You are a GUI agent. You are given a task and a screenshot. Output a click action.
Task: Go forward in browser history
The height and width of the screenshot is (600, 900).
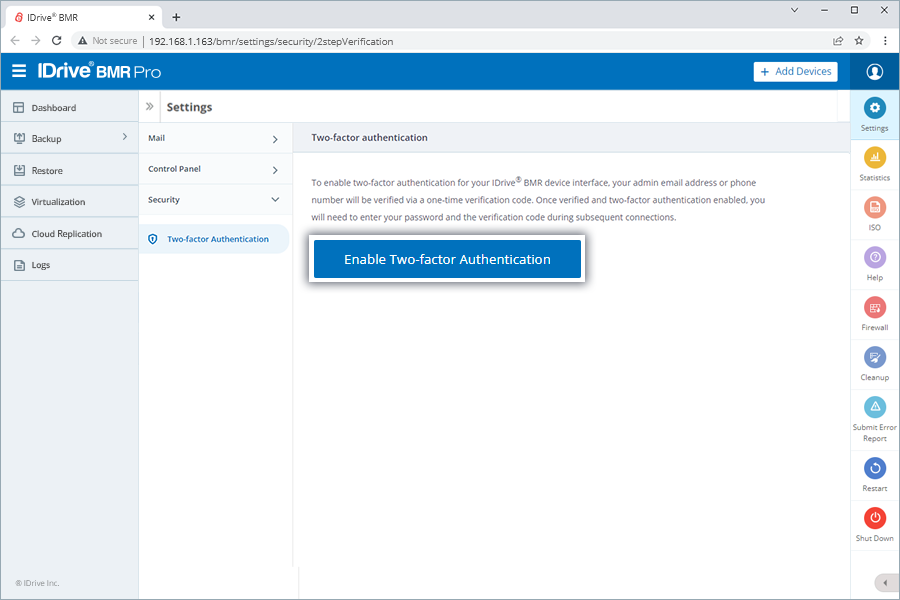coord(36,41)
